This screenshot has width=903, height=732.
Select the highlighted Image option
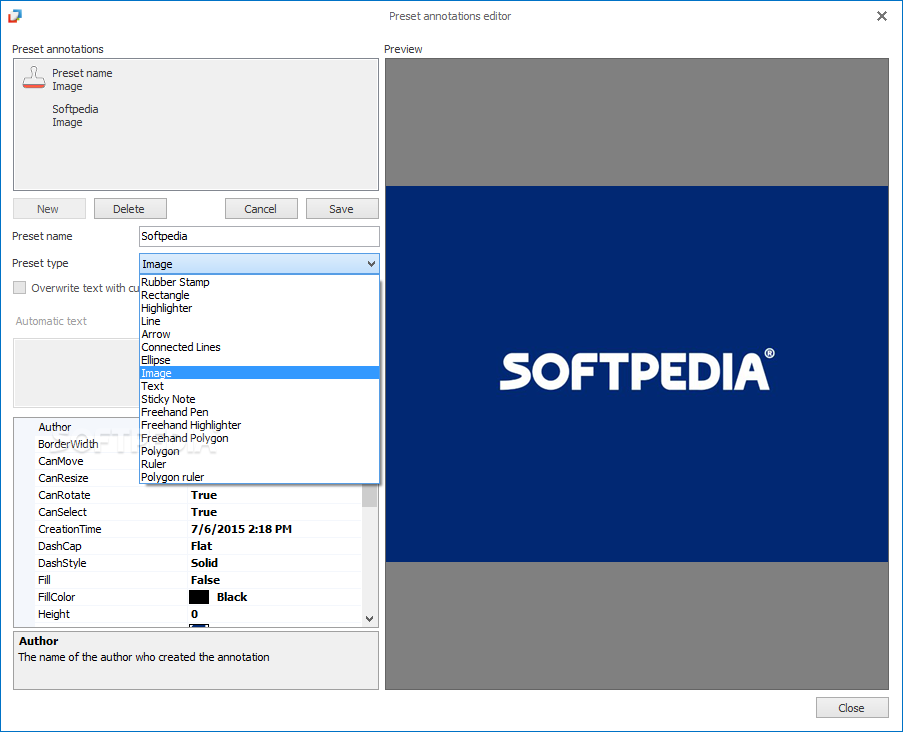(x=259, y=373)
